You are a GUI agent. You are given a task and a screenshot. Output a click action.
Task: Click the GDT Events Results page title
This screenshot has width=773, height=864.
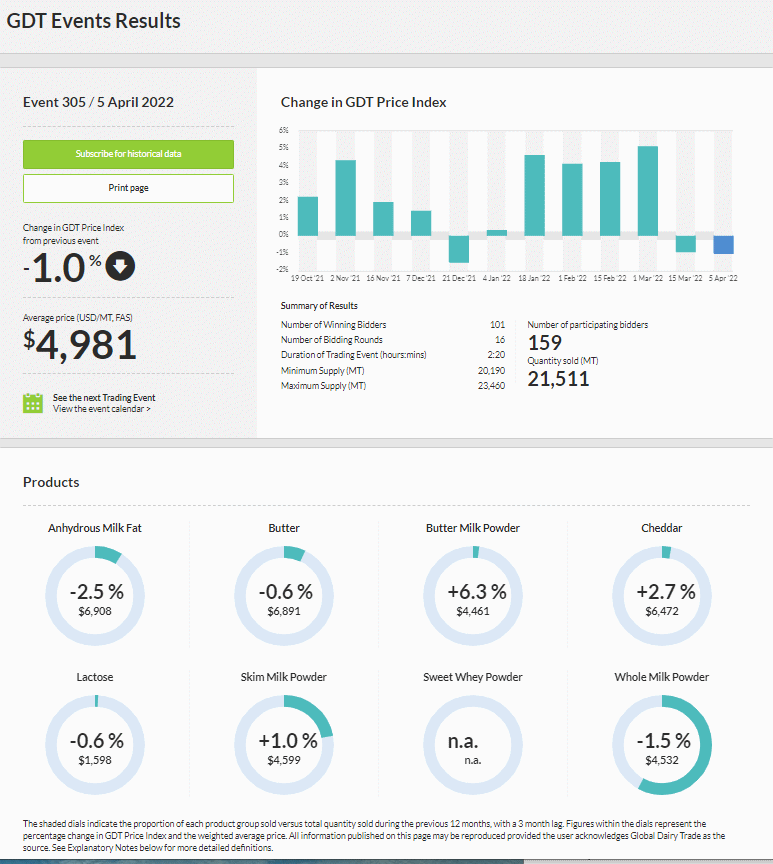click(94, 21)
